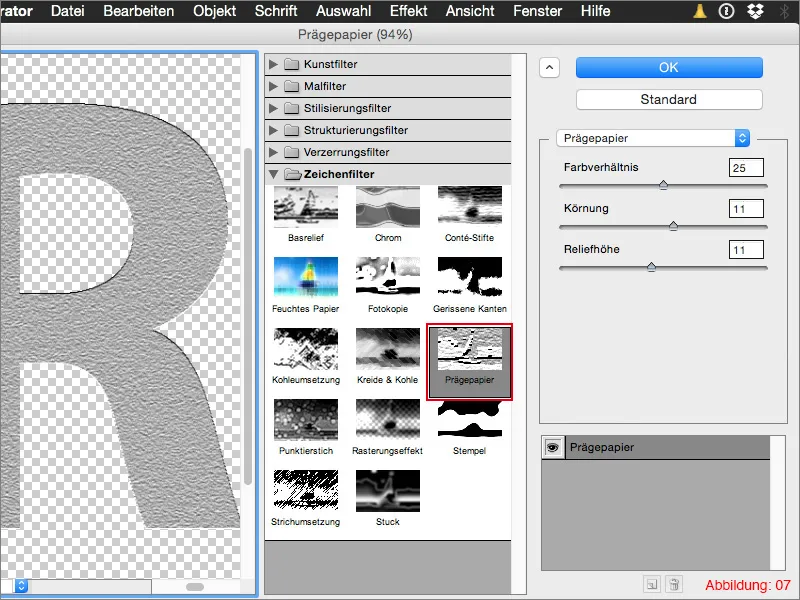Screen dimensions: 800x600
Task: Select the Strichumsetzung filter thumbnail
Action: coord(306,490)
